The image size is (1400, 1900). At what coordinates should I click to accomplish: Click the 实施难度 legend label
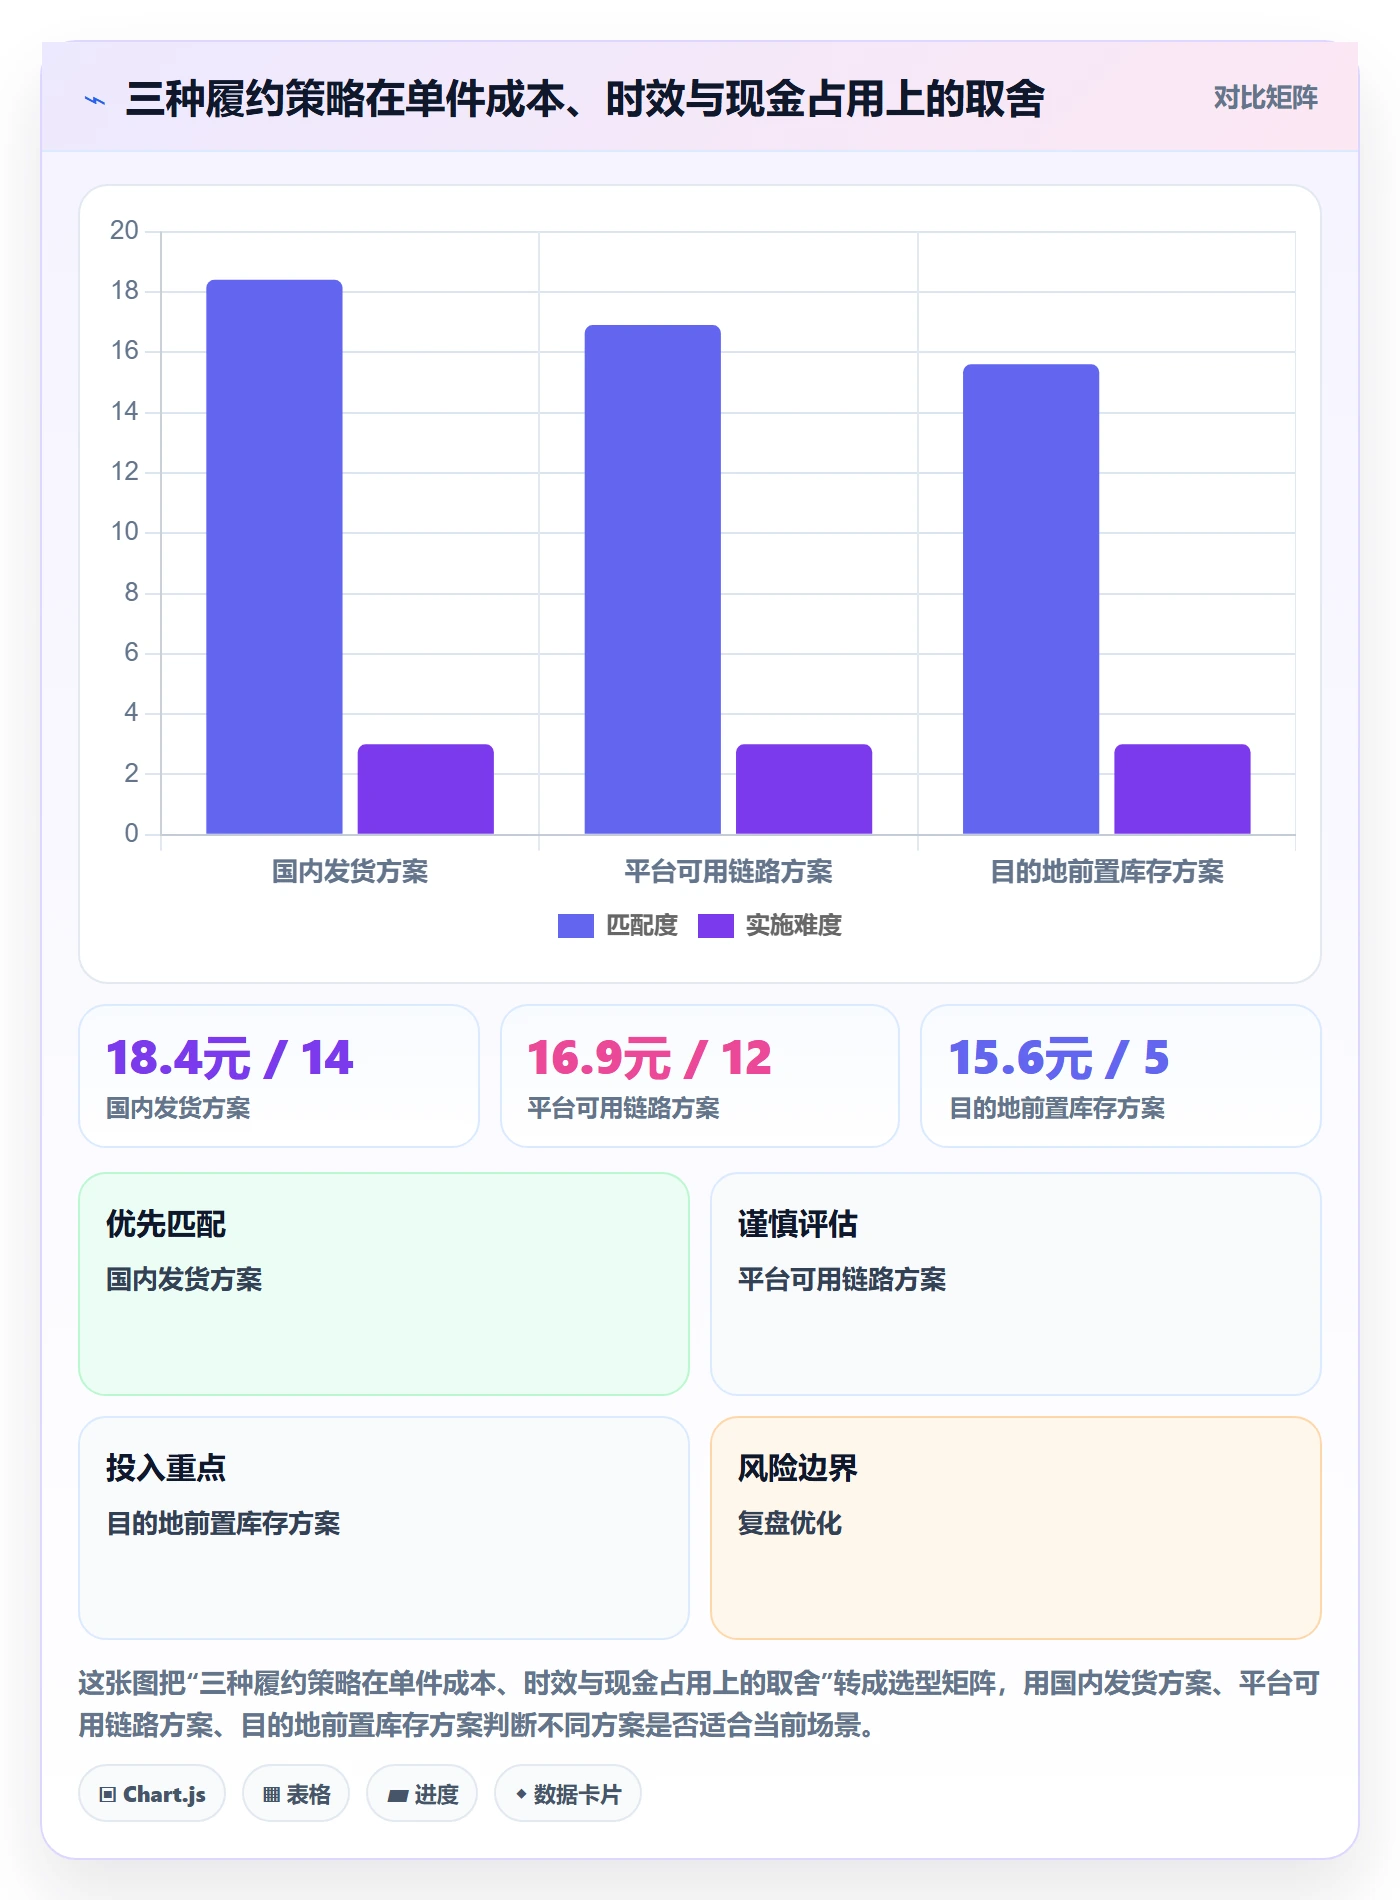coord(794,926)
